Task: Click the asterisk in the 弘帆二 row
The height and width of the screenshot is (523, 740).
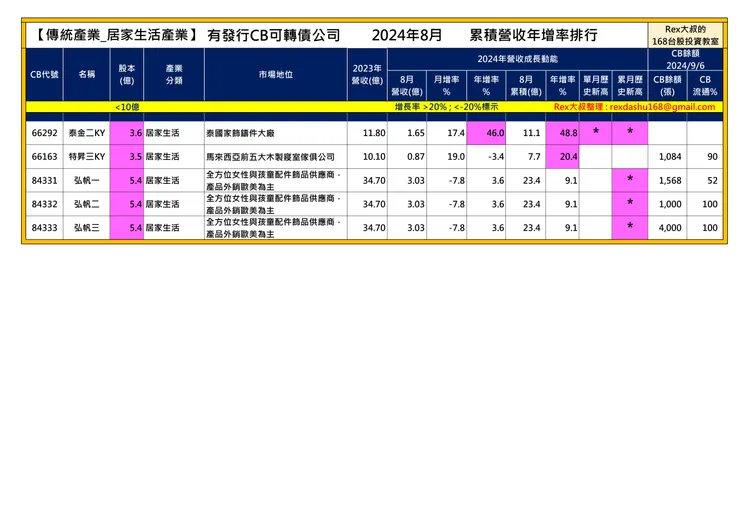Action: click(630, 203)
